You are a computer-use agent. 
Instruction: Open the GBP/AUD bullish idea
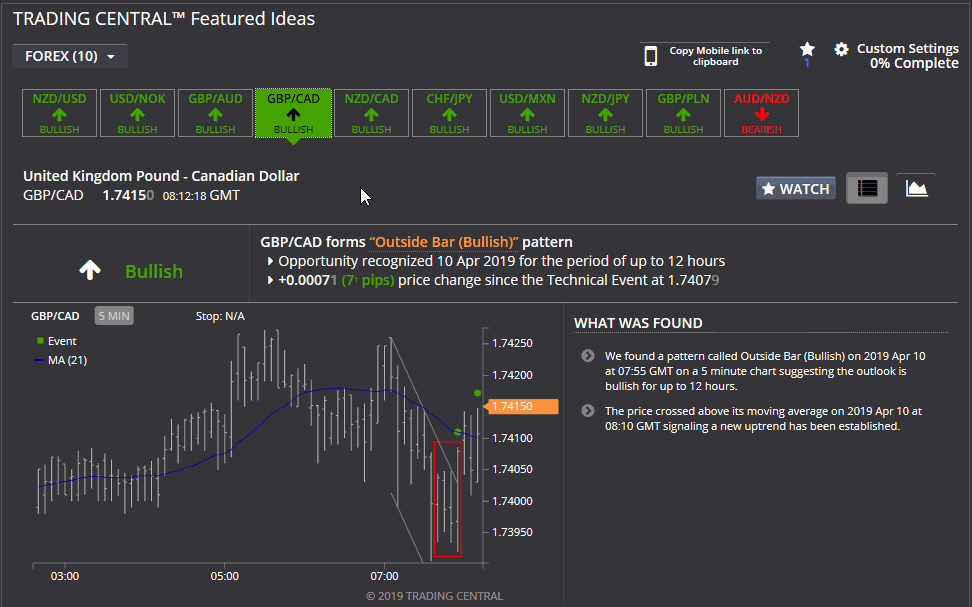[215, 113]
